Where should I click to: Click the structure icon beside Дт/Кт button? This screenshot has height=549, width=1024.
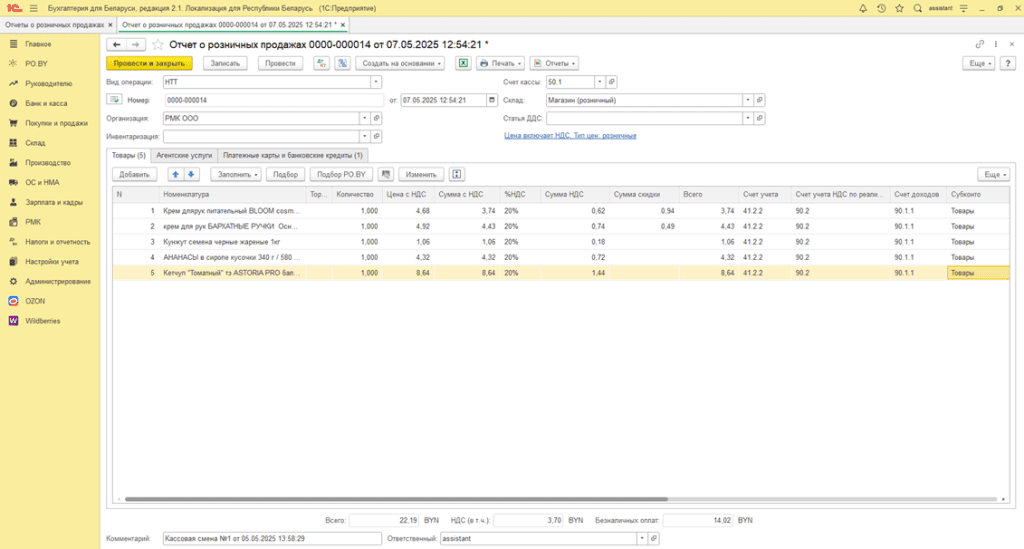click(342, 63)
